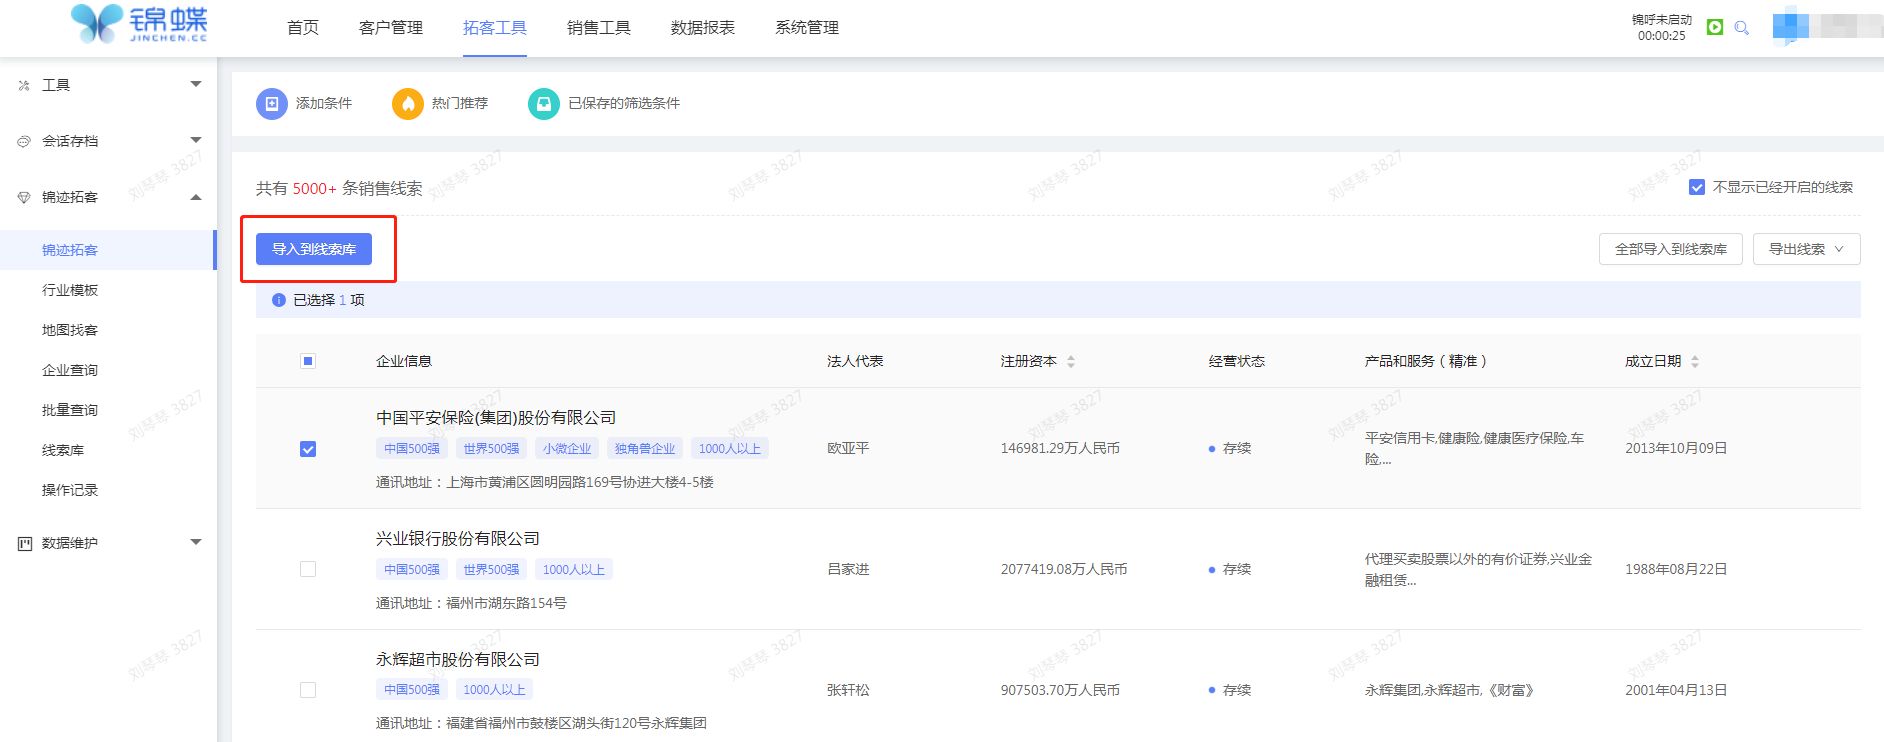
Task: Expand the 工具 sidebar section
Action: (196, 85)
